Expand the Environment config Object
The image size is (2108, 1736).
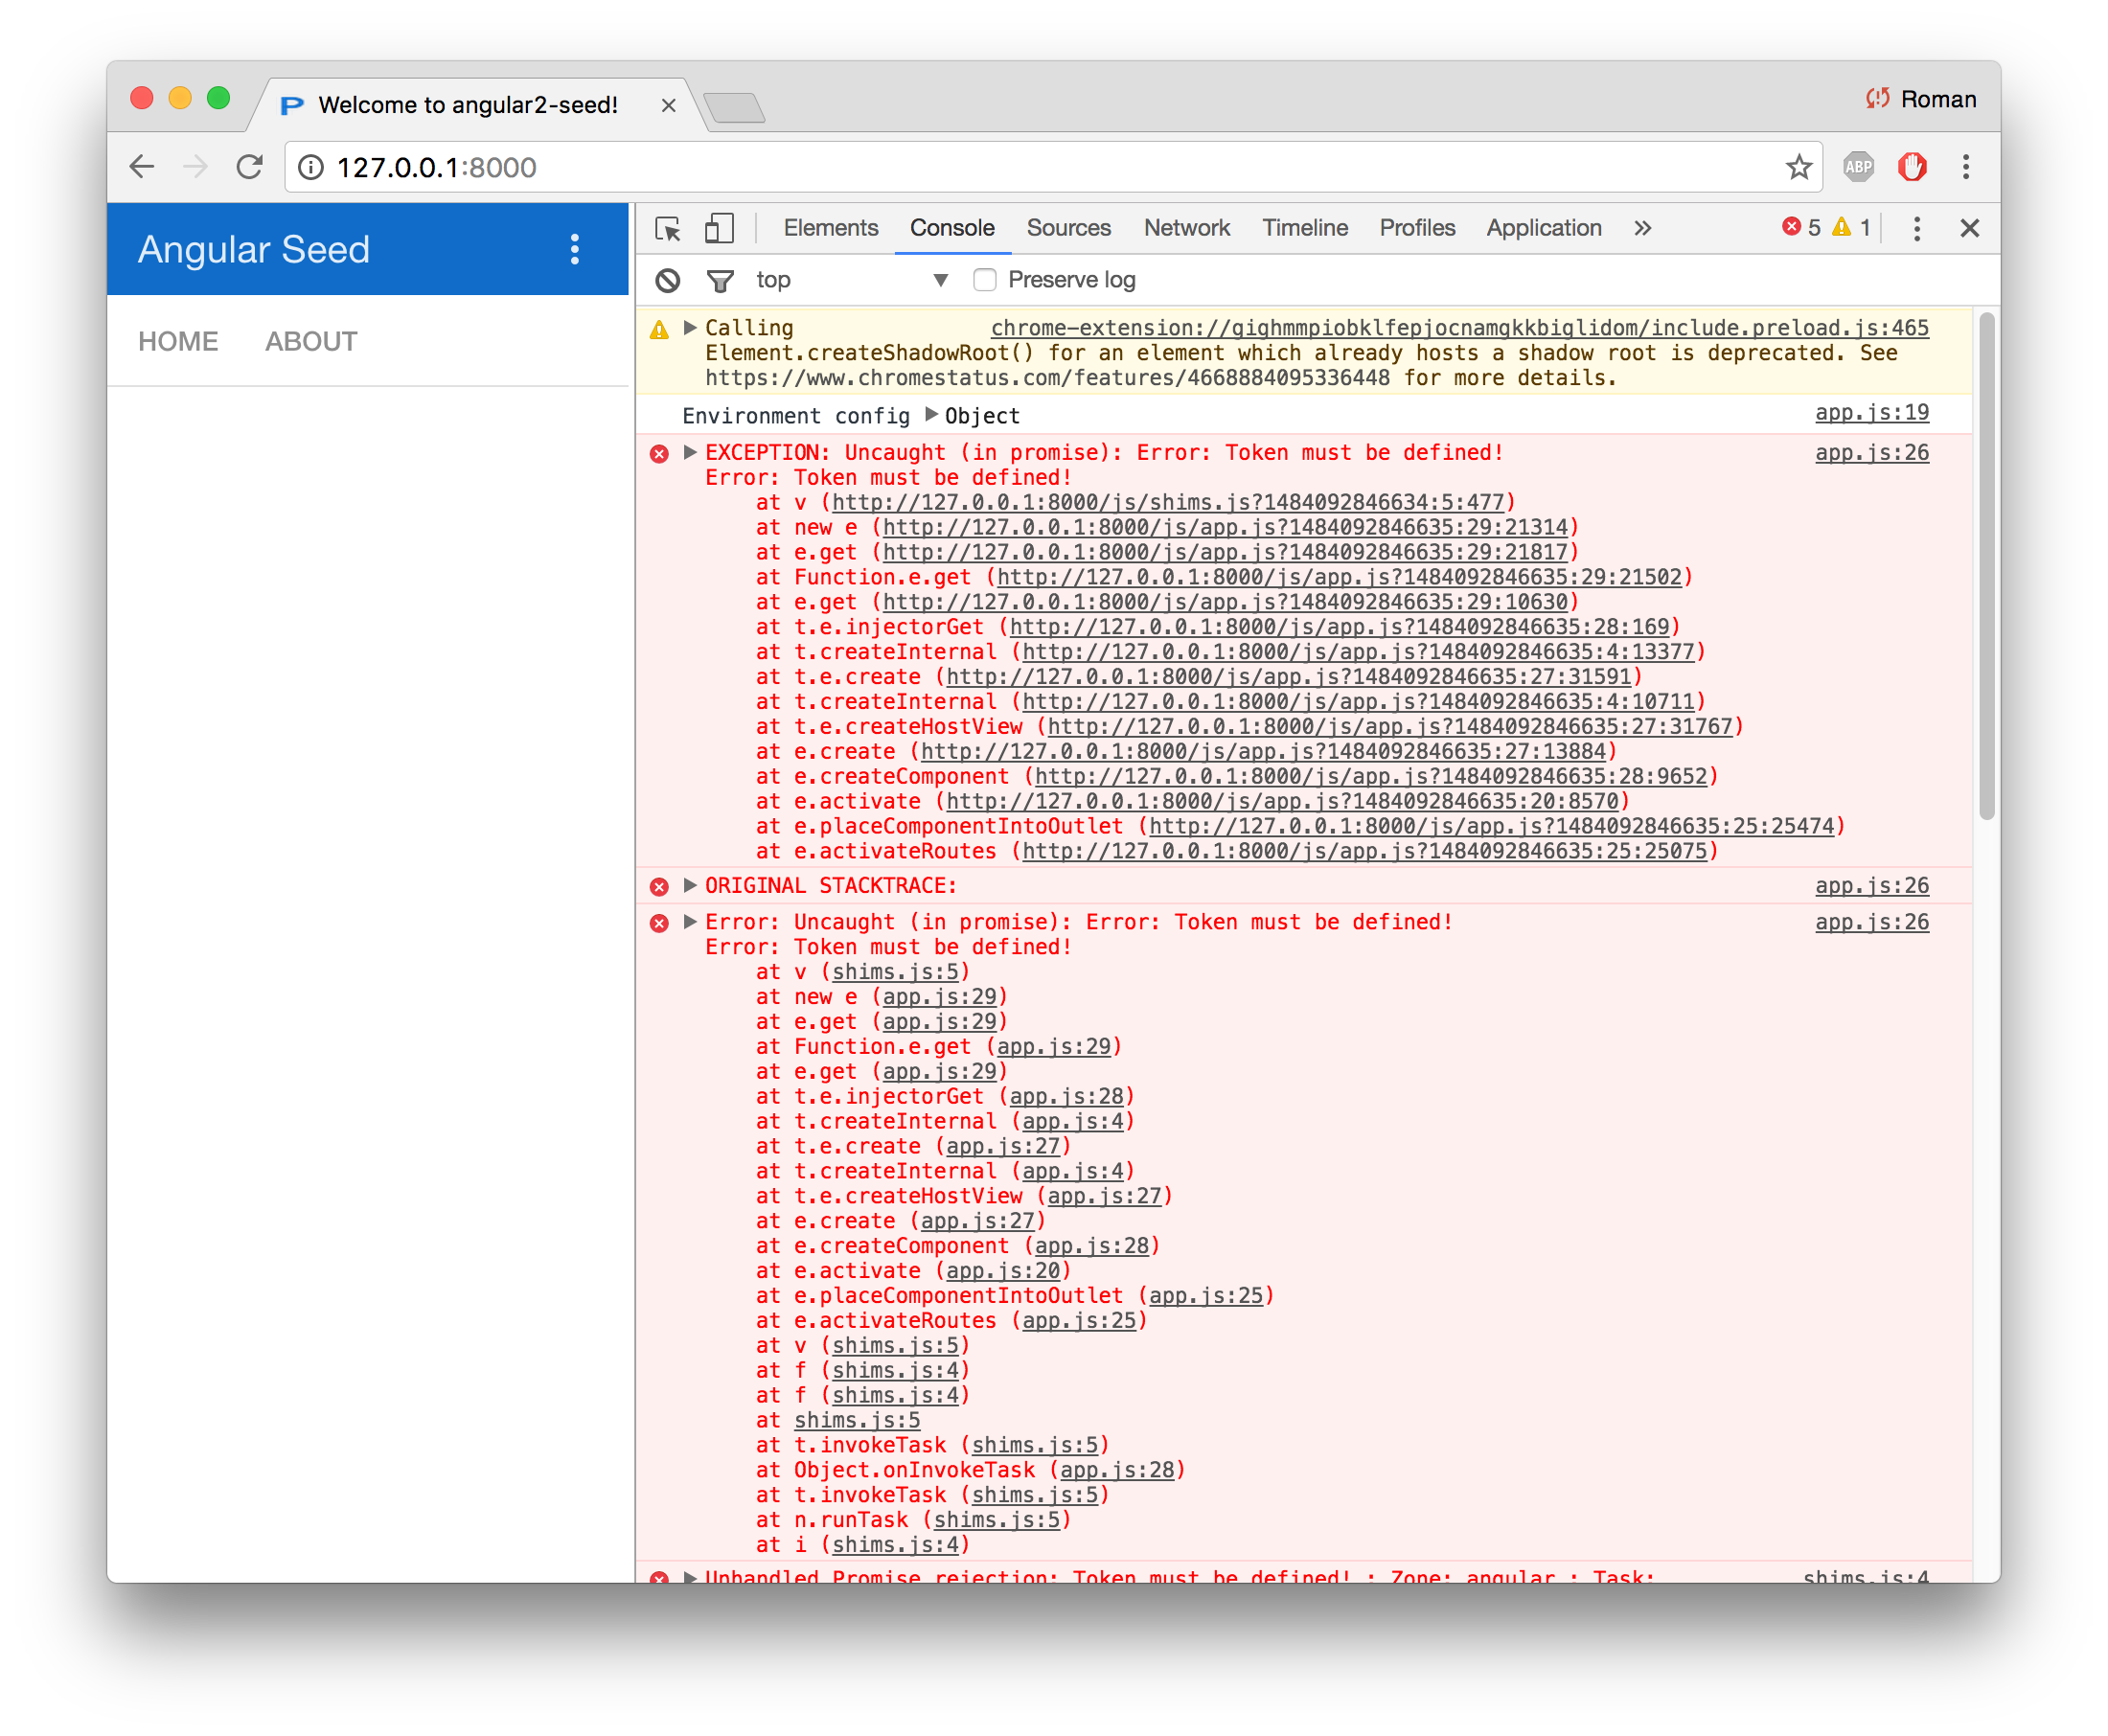[x=932, y=414]
